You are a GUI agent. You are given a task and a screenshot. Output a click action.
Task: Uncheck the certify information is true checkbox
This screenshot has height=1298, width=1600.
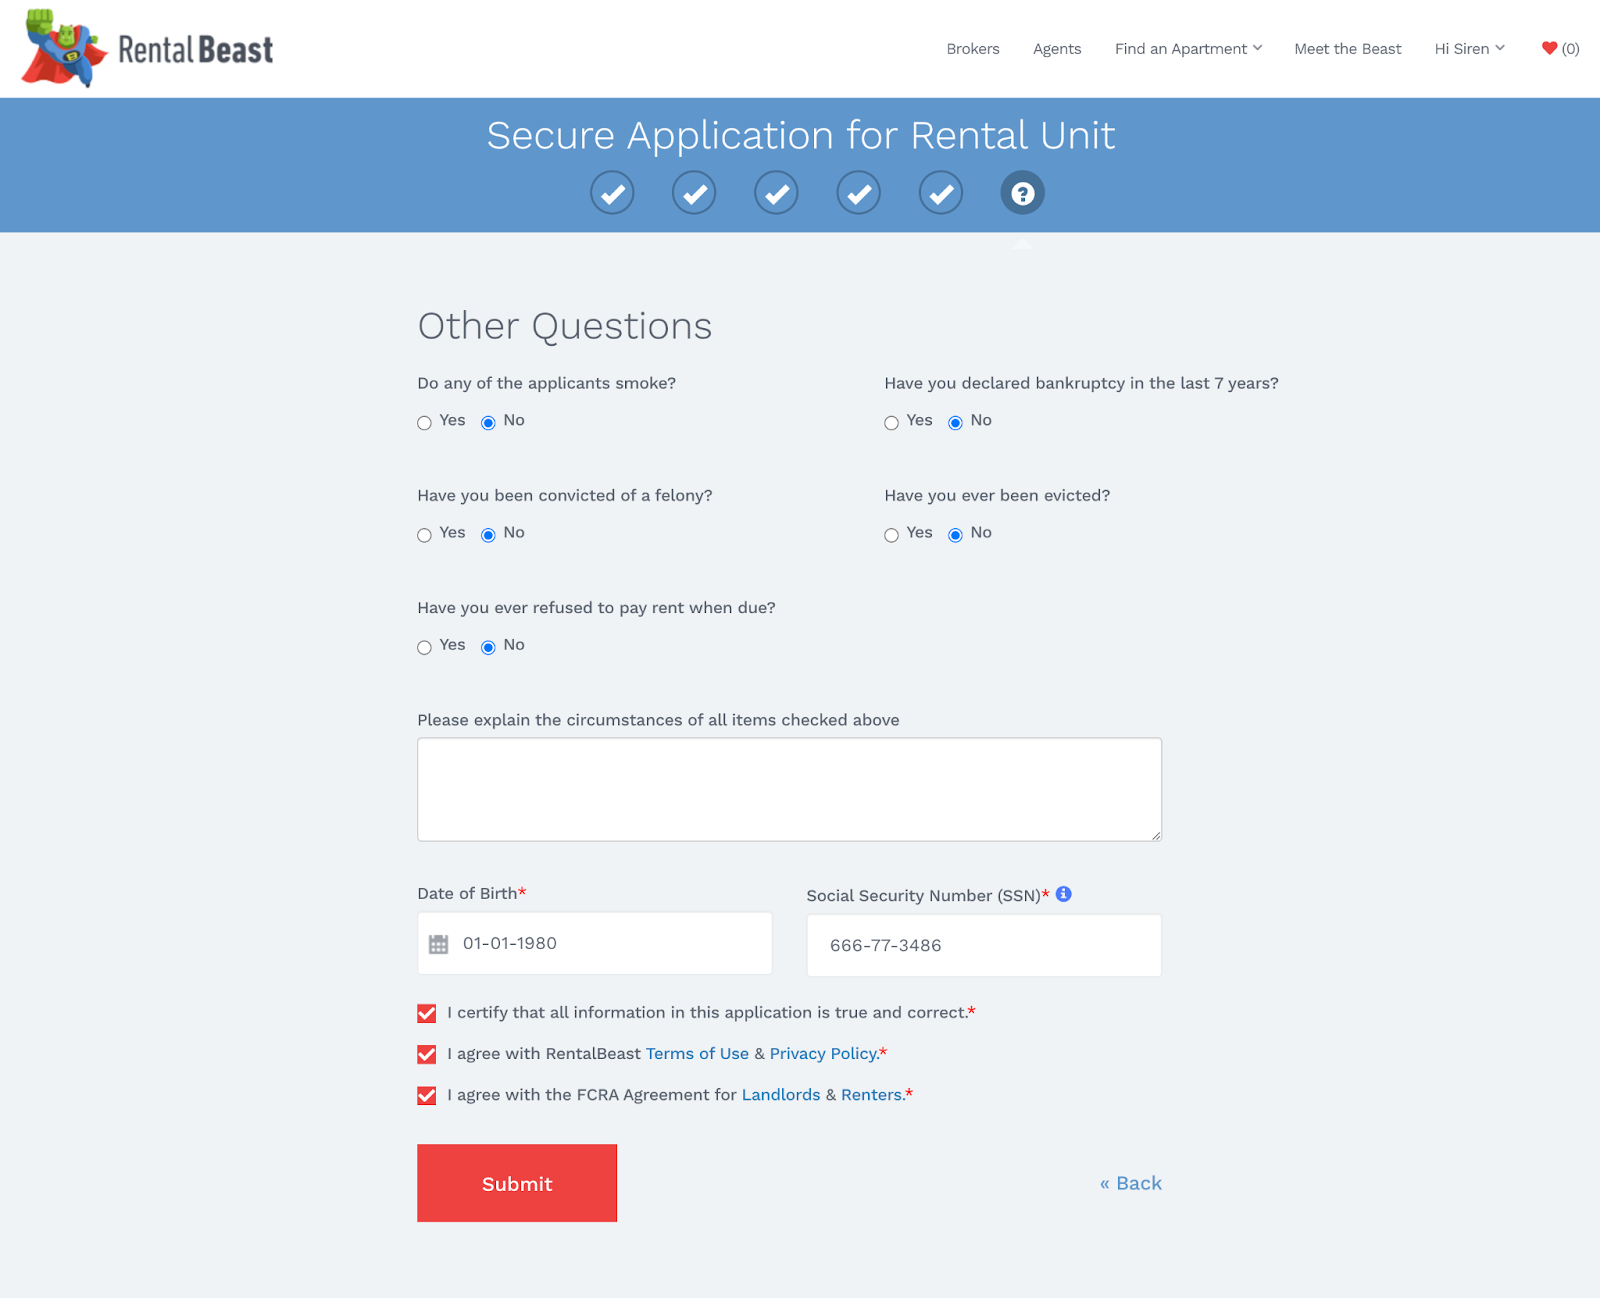coord(427,1014)
